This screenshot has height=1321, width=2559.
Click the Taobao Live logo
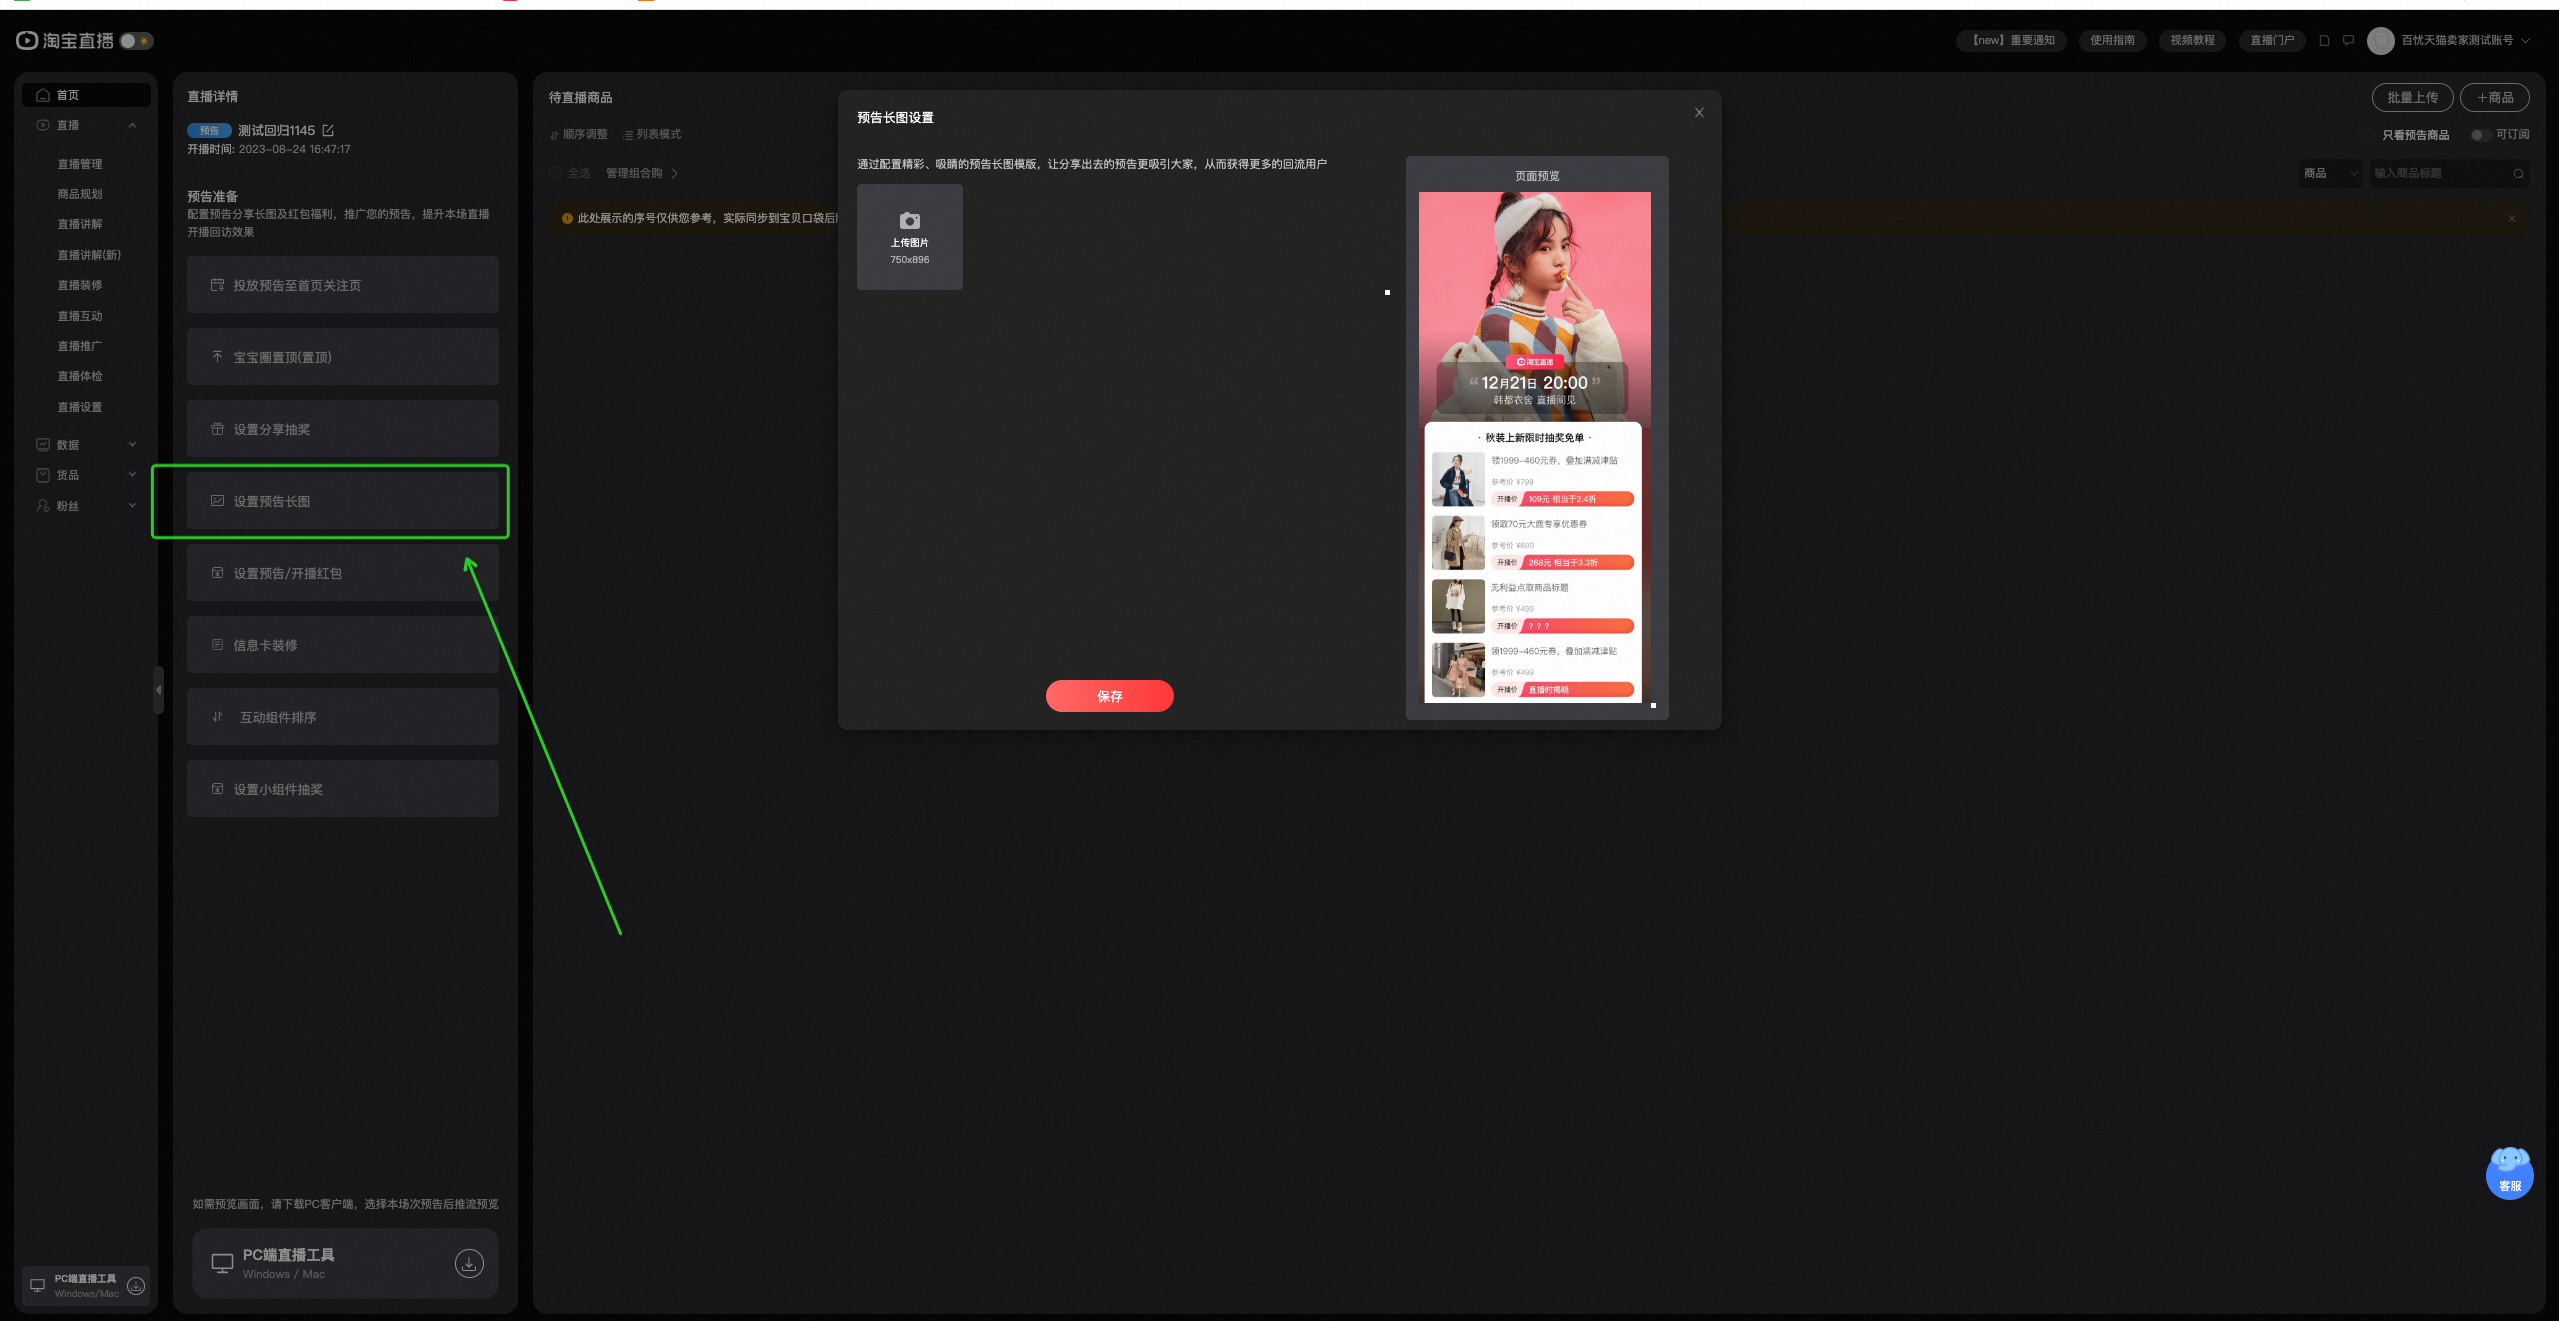click(x=65, y=40)
